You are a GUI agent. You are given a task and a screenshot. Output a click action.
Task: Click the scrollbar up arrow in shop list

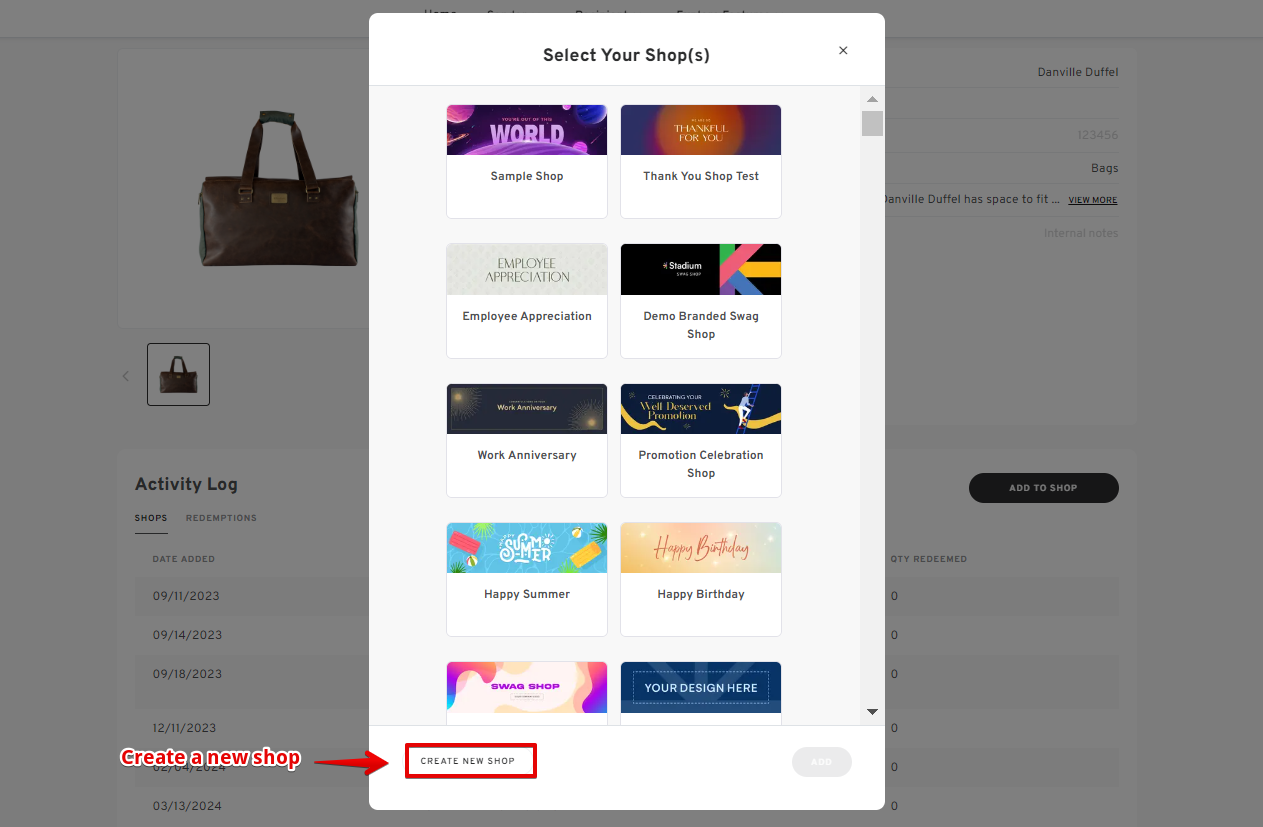(872, 99)
